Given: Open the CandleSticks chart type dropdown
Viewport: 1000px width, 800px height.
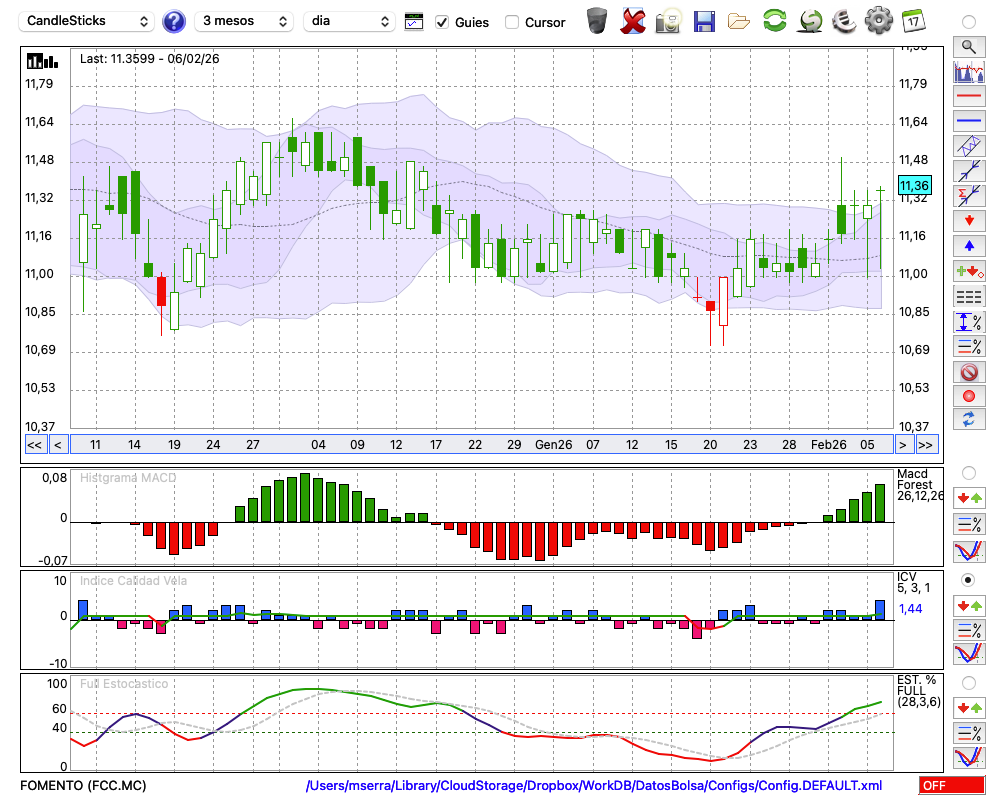Looking at the screenshot, I should 88,21.
